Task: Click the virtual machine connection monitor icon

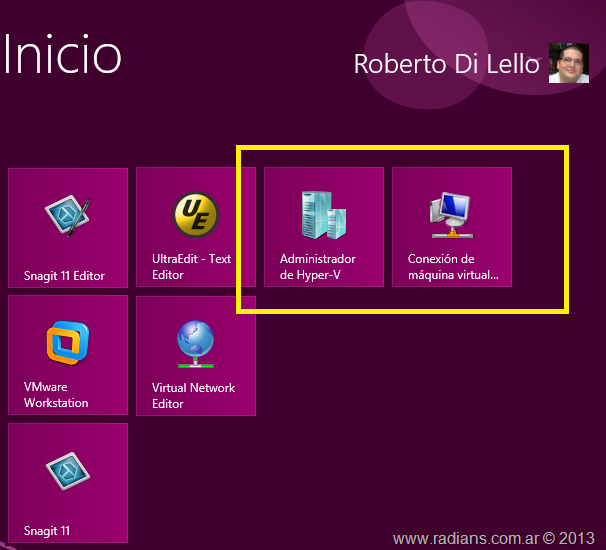Action: [x=451, y=214]
